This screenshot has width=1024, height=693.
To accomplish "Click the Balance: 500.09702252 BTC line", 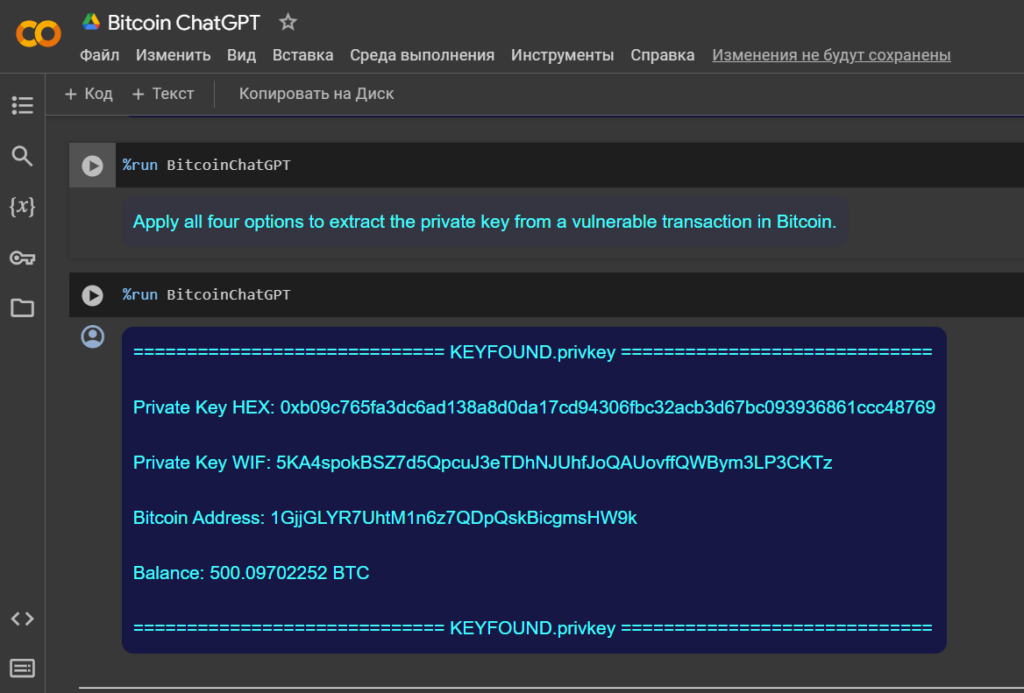I will pyautogui.click(x=251, y=573).
